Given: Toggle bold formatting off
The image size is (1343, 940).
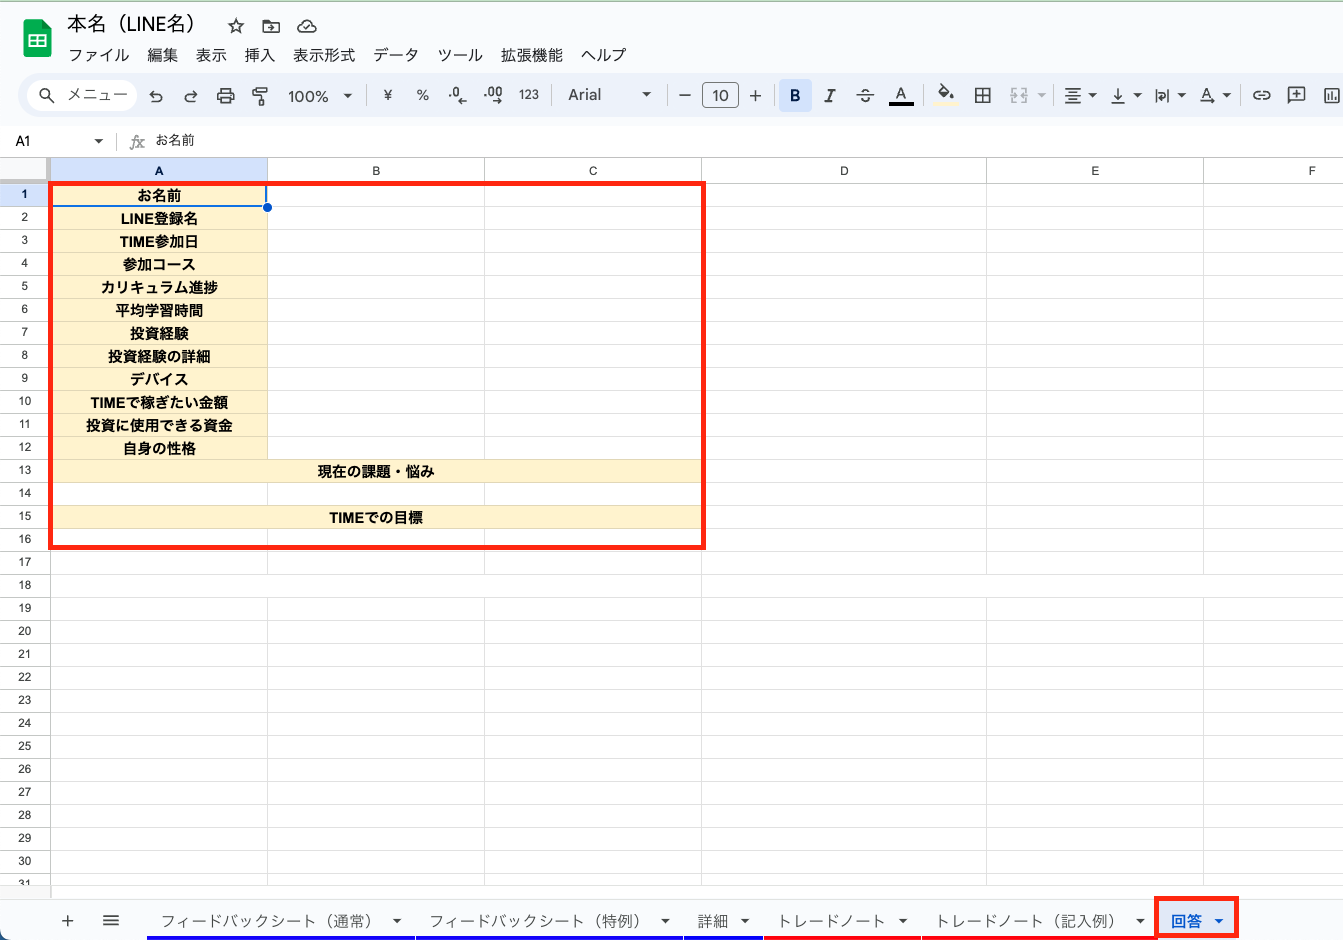Looking at the screenshot, I should tap(795, 95).
